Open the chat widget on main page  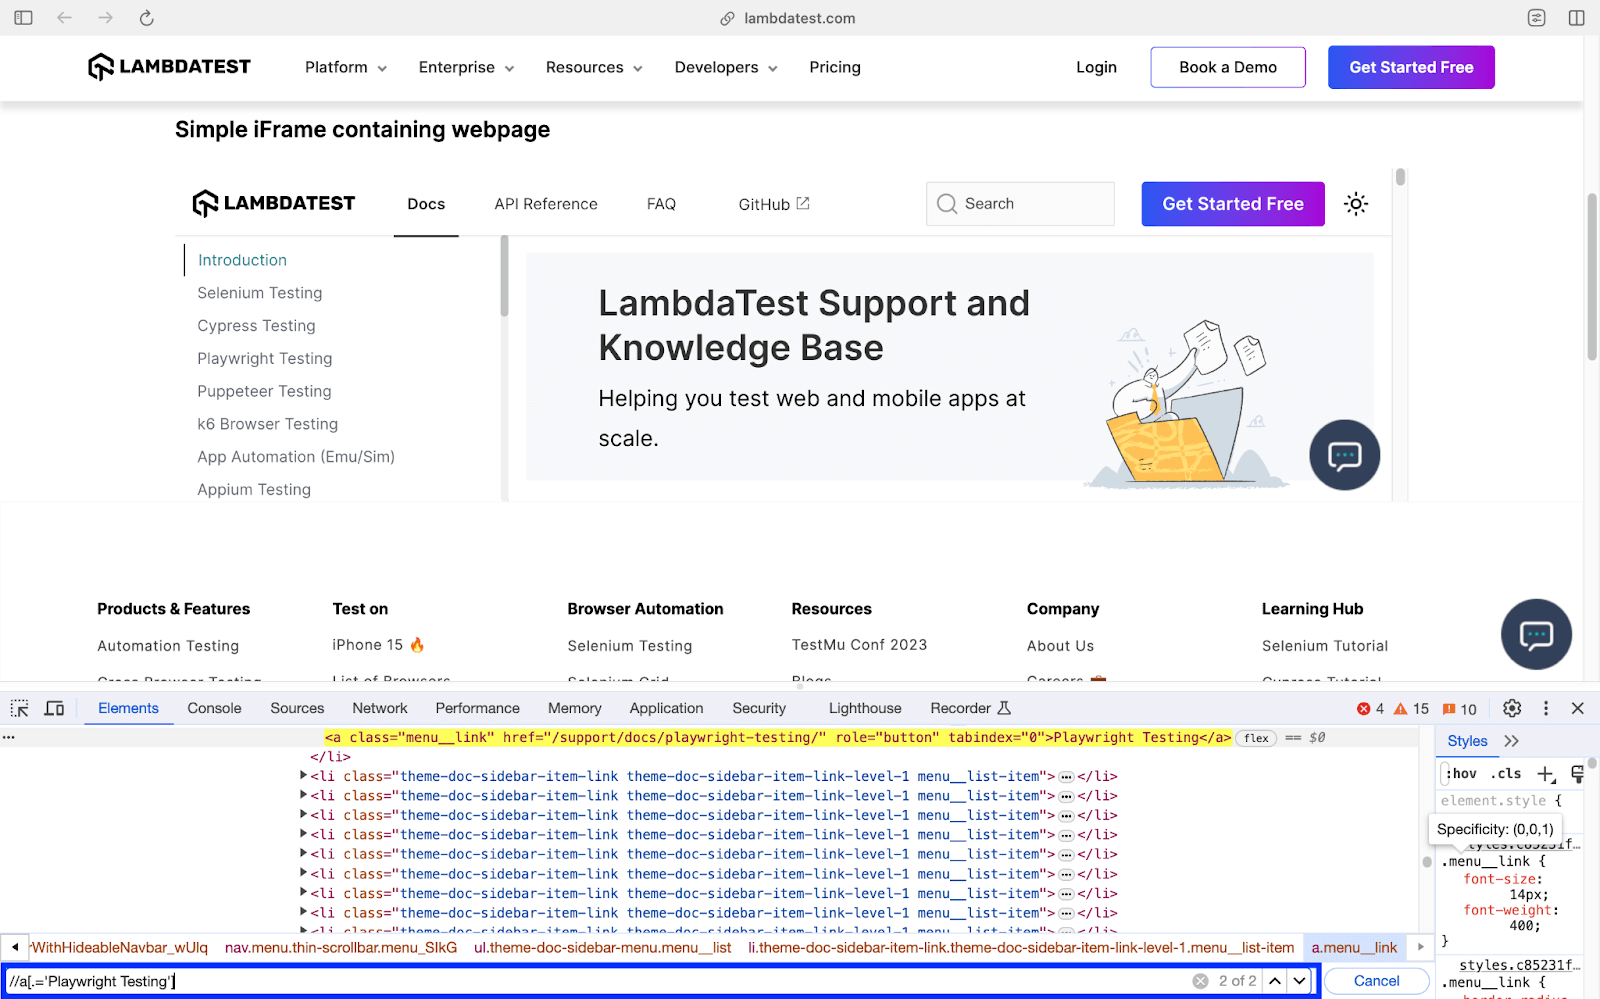(1536, 634)
